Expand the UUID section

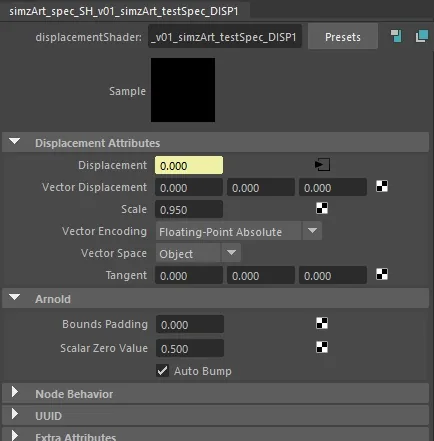[x=15, y=414]
